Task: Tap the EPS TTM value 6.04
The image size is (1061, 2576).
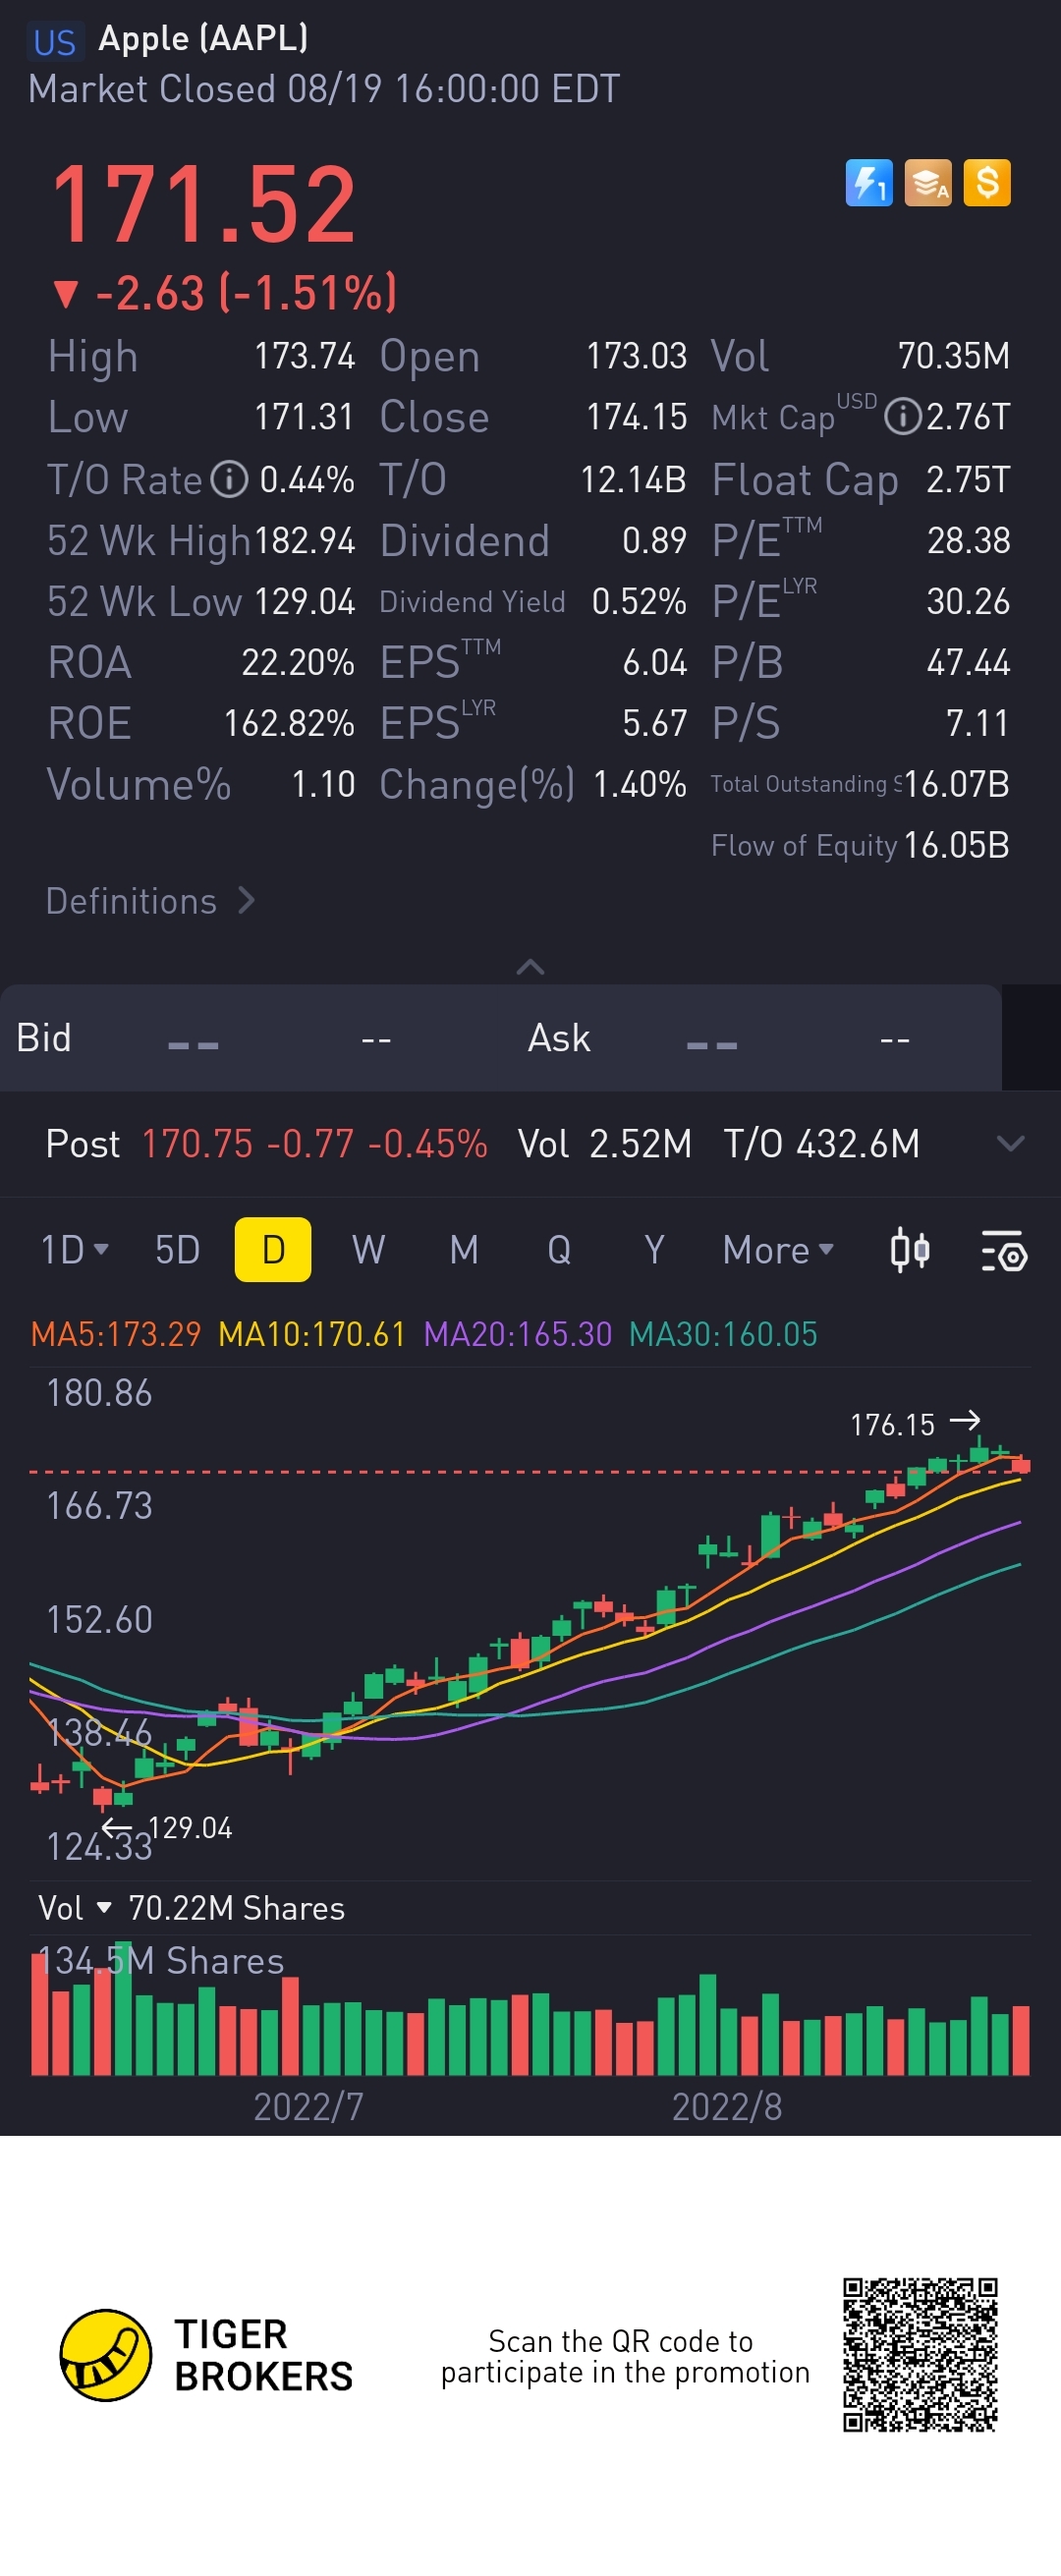Action: click(654, 663)
